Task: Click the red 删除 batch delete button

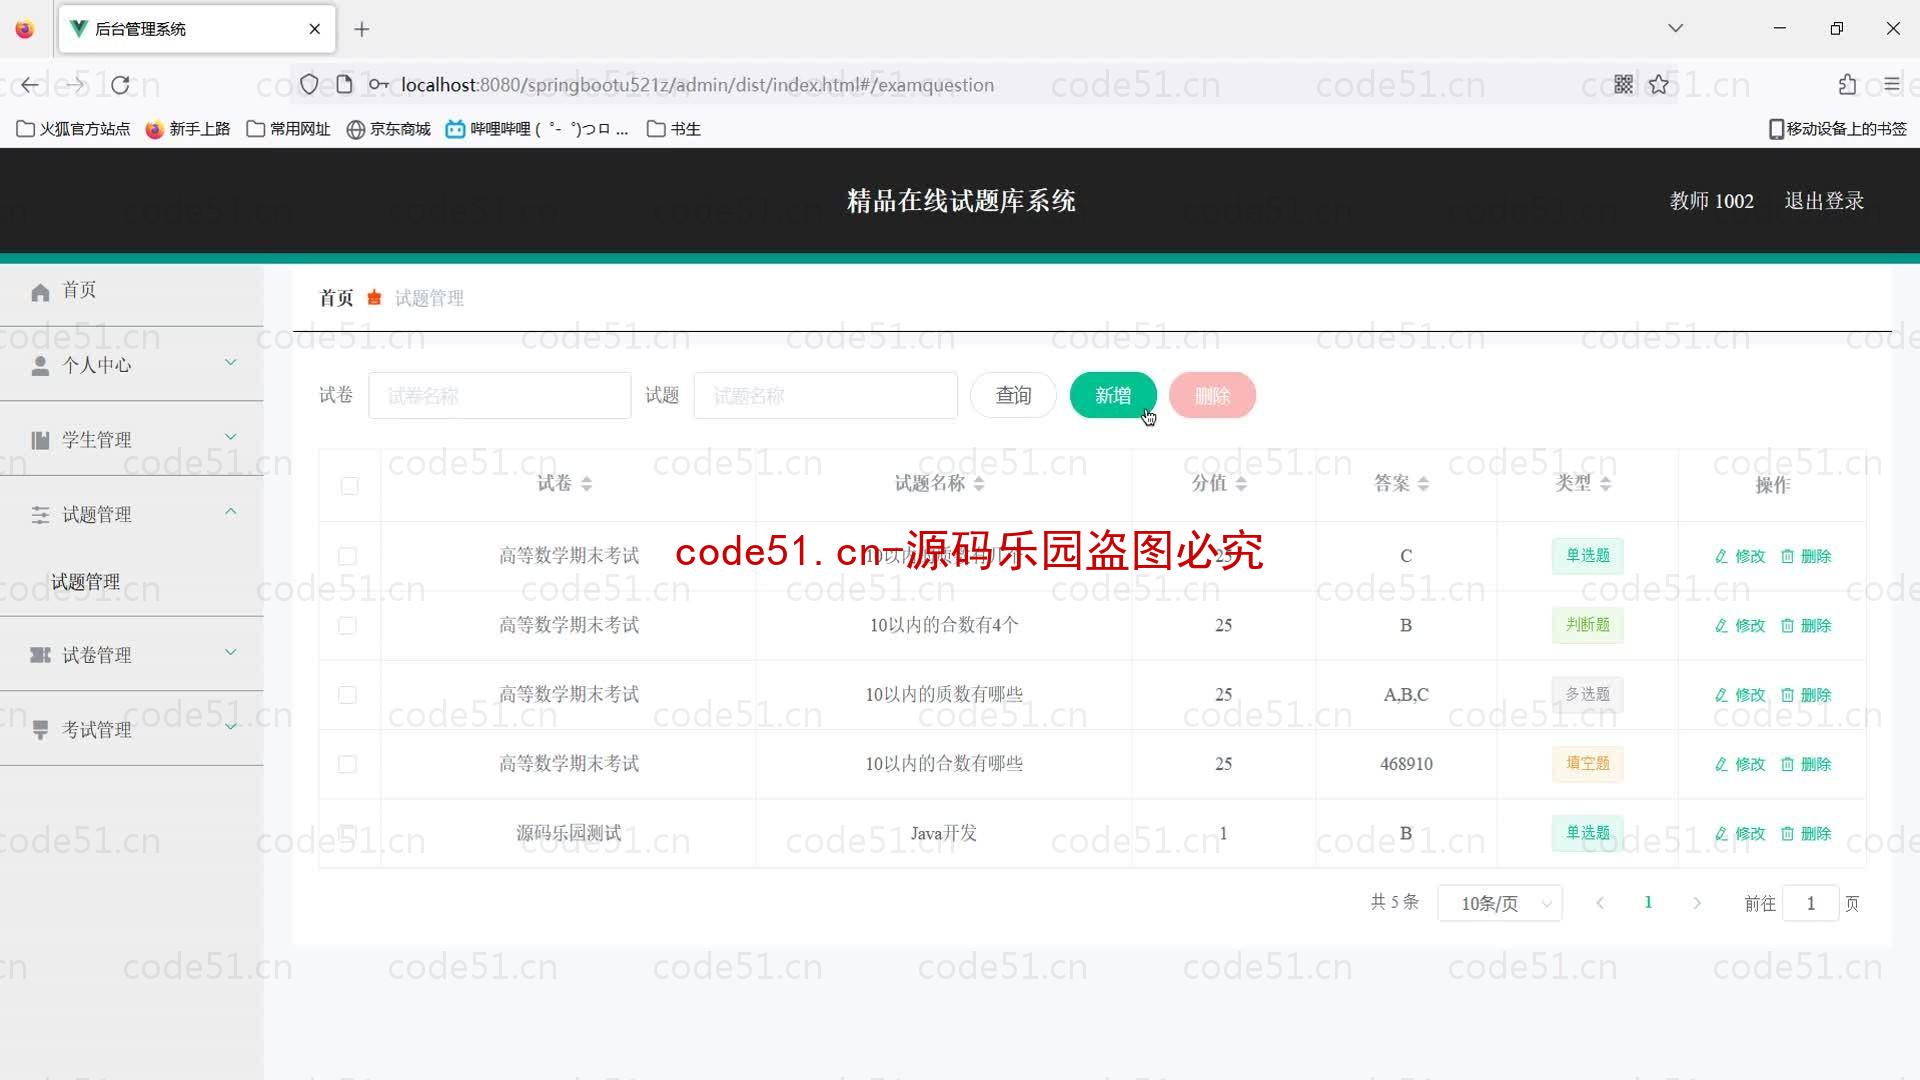Action: click(x=1212, y=396)
